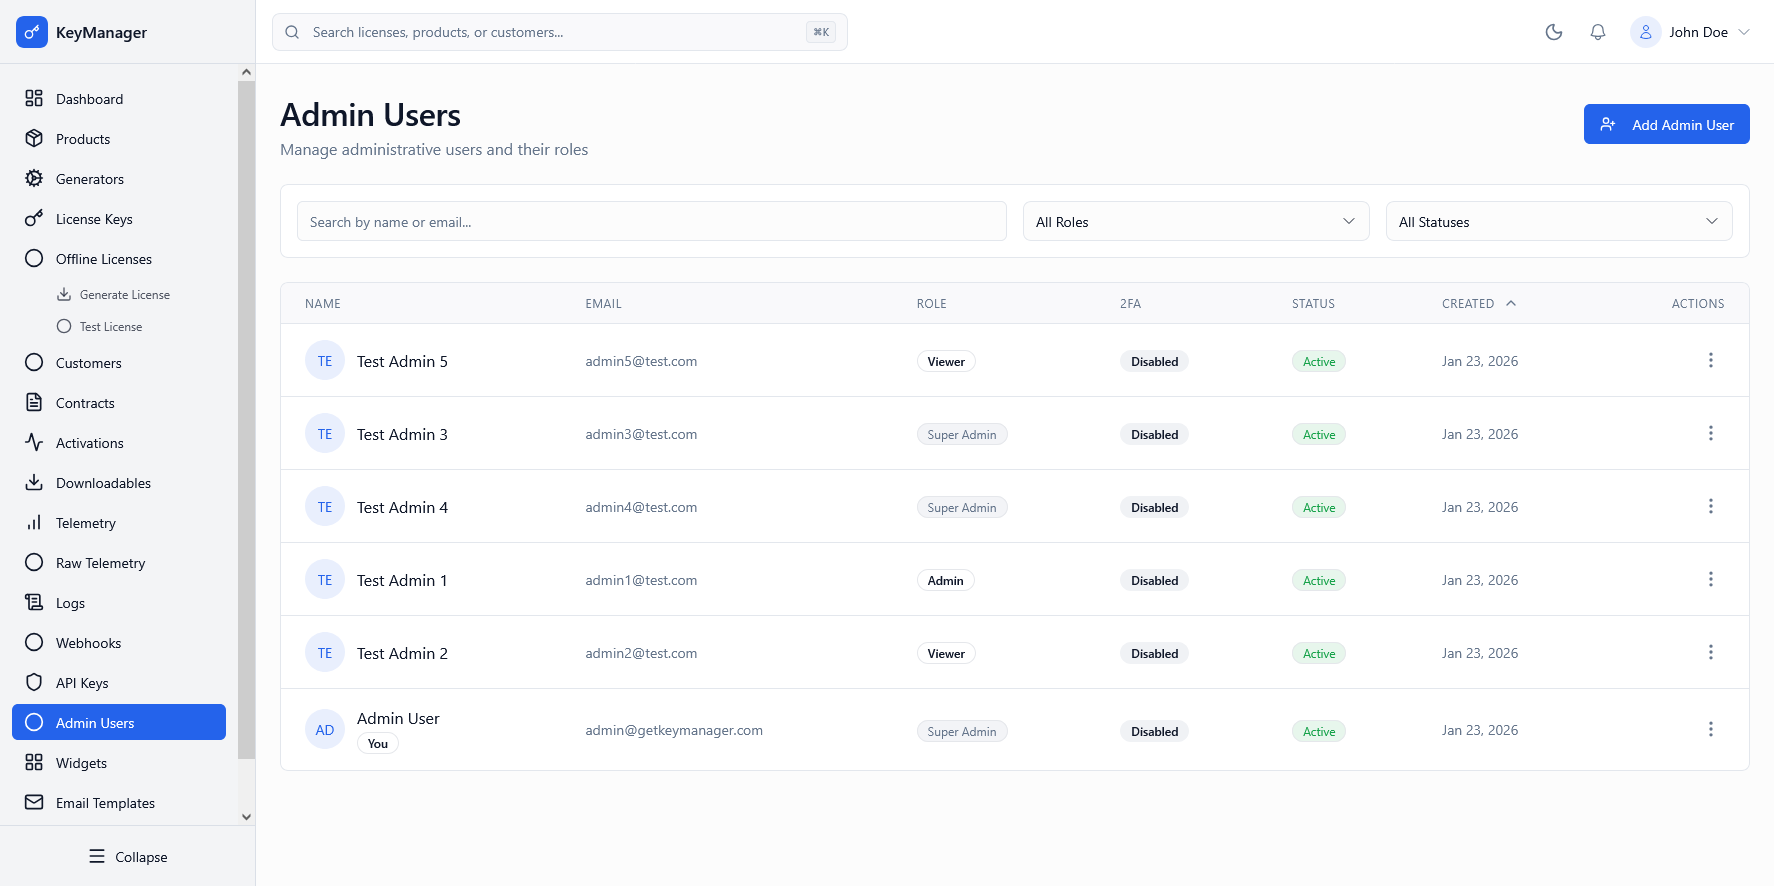Sort table by Name column header

pos(323,303)
